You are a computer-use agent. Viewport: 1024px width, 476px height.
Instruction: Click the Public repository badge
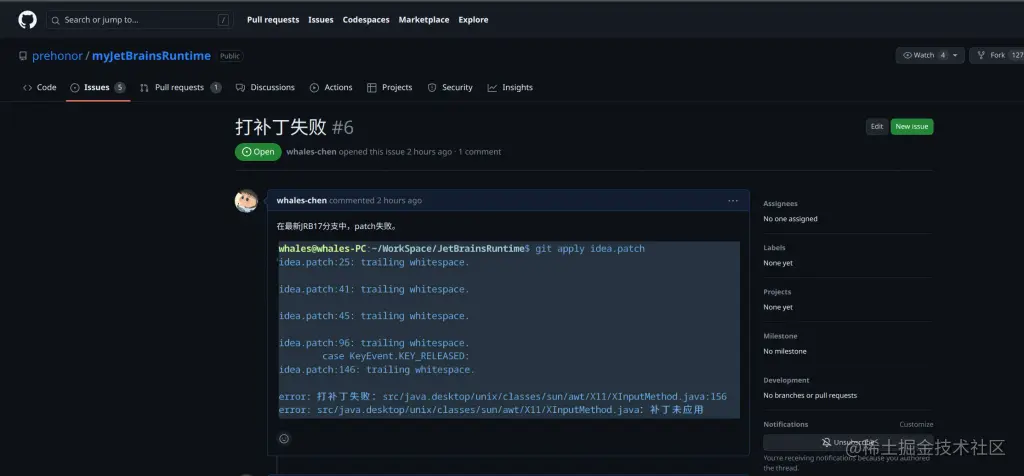230,56
